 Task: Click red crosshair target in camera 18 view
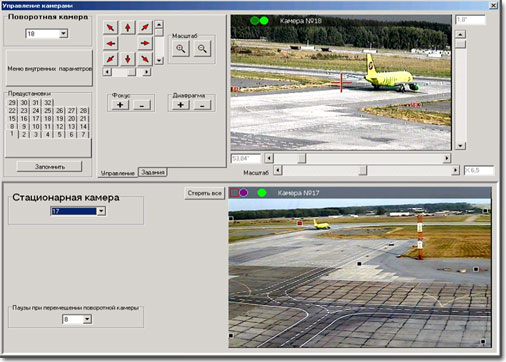341,82
